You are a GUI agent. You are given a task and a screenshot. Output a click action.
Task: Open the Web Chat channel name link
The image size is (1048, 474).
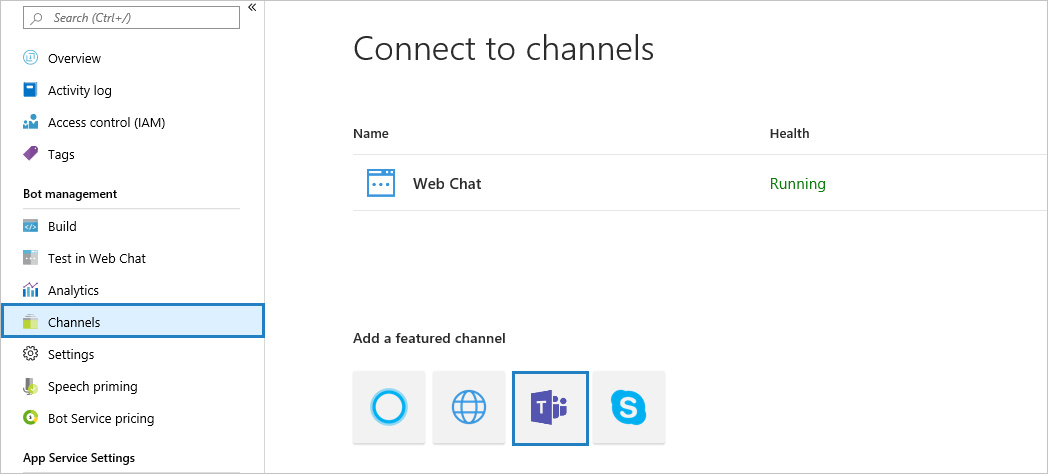click(x=447, y=183)
